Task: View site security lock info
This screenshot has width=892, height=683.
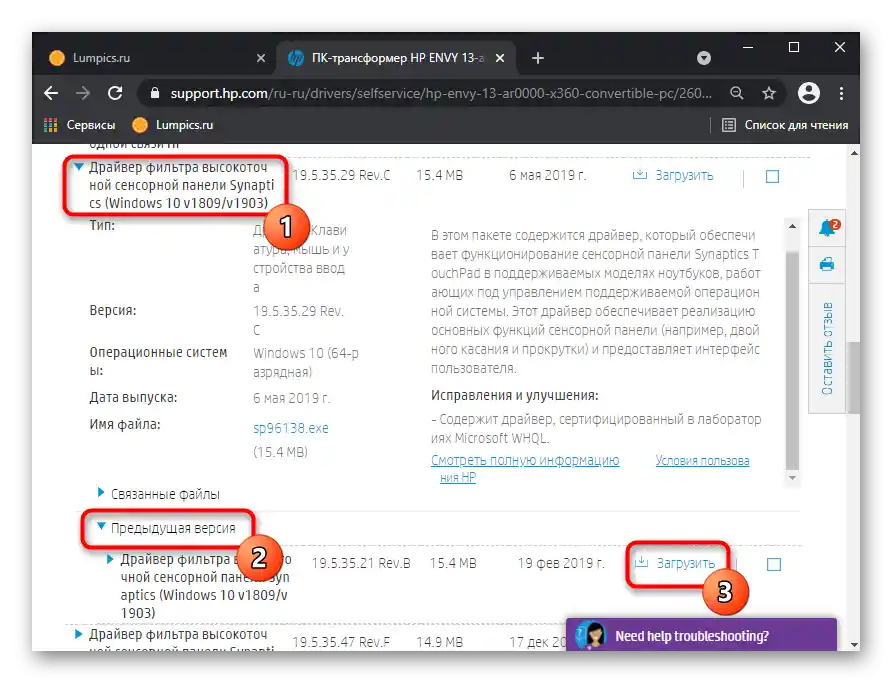Action: coord(155,93)
